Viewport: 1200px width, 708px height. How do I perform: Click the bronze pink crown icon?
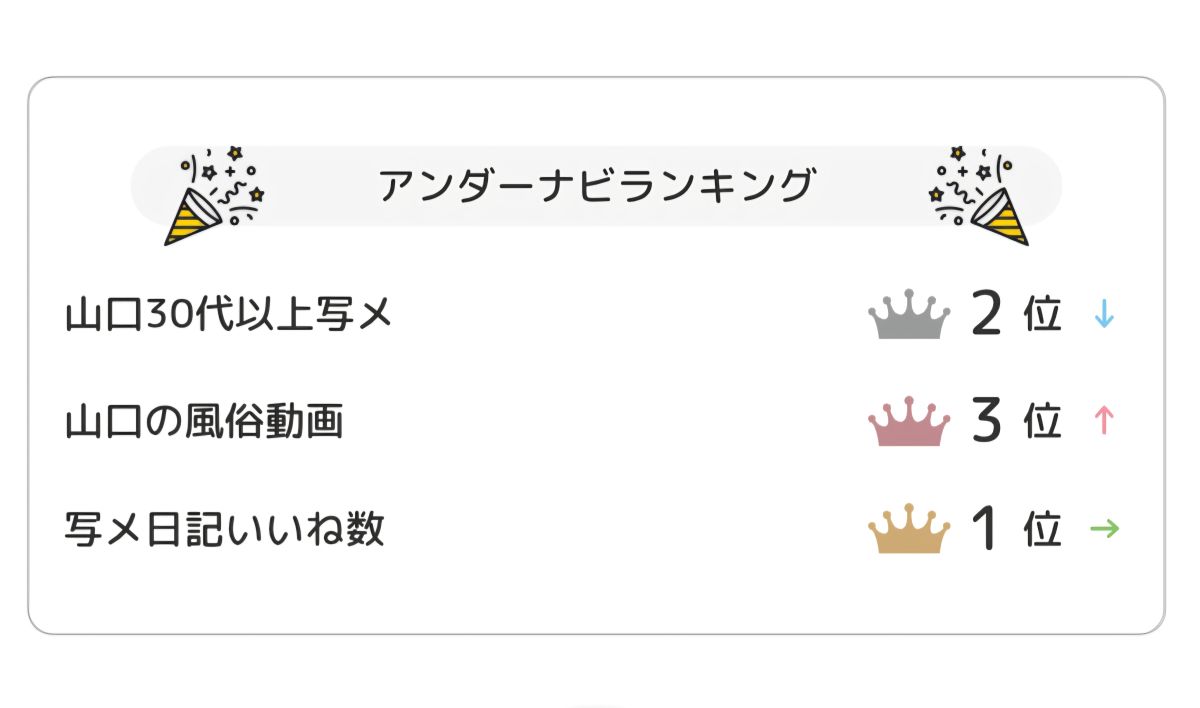pos(909,422)
